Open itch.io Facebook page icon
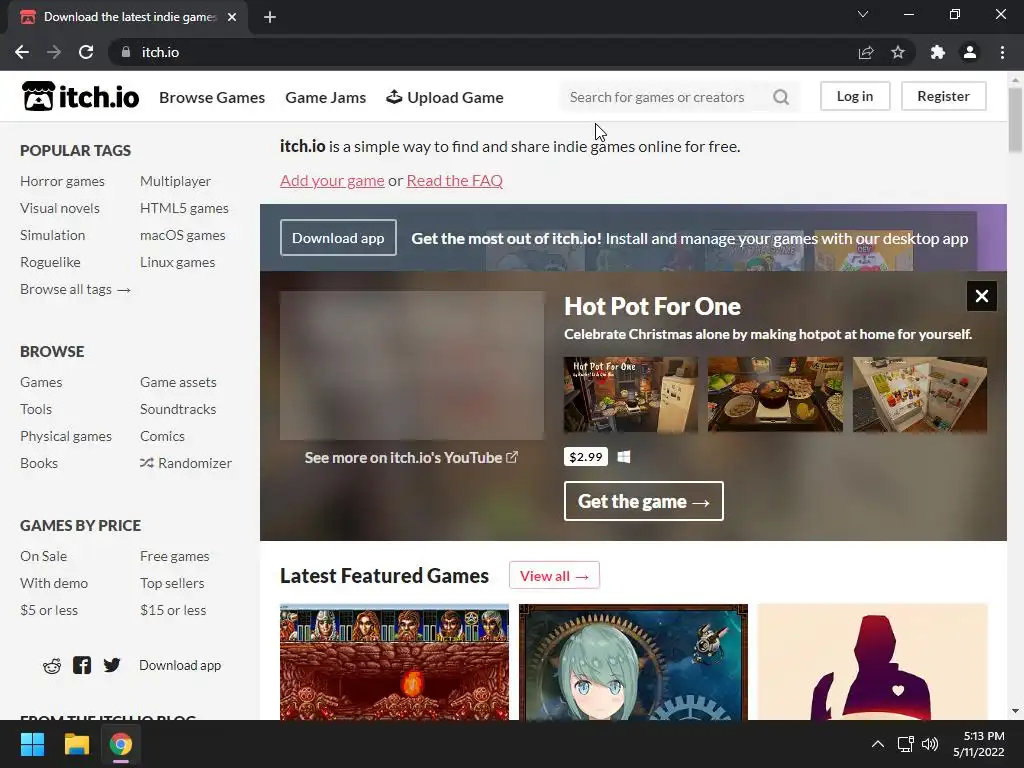 click(82, 665)
